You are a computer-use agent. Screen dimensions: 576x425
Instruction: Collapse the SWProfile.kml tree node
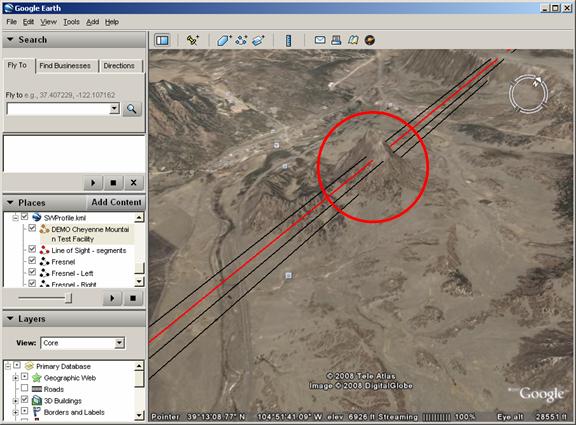coord(15,218)
